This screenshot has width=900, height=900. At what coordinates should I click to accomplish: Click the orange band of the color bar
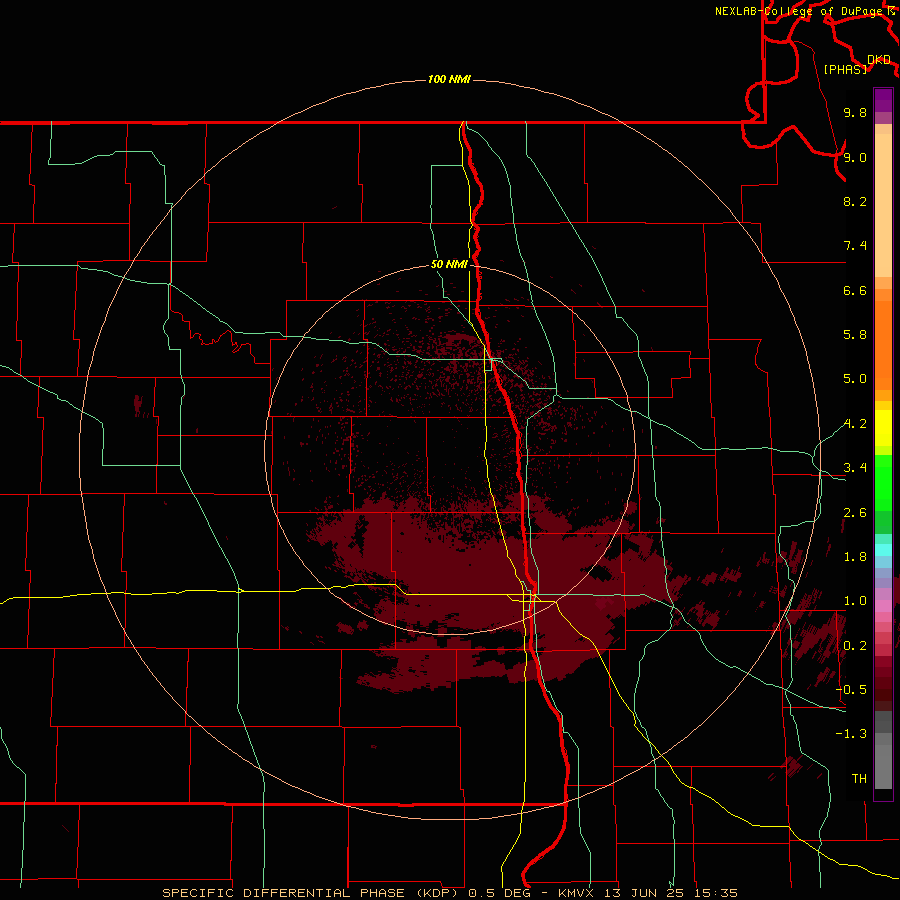pyautogui.click(x=883, y=346)
